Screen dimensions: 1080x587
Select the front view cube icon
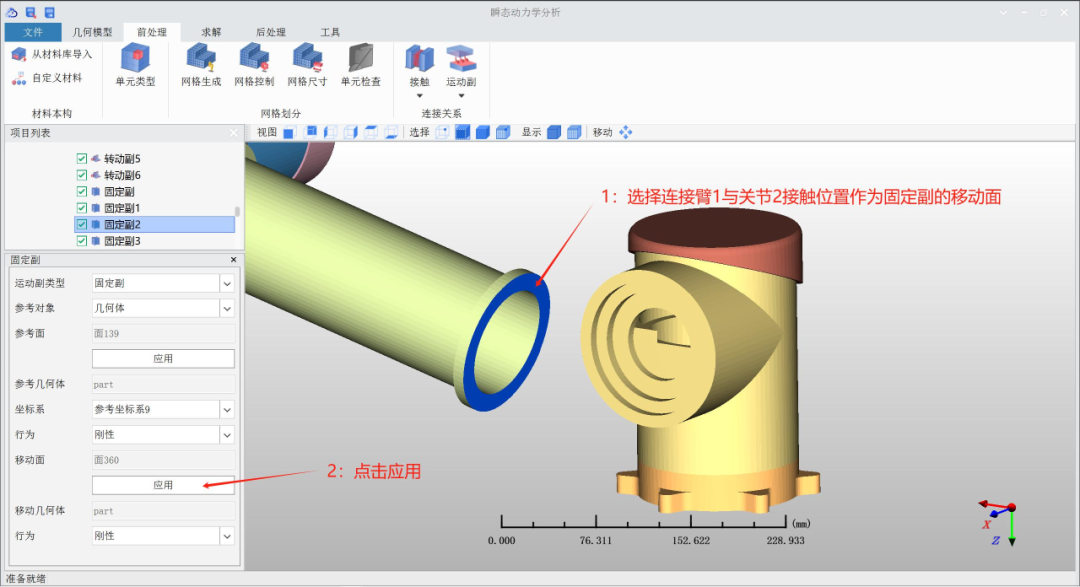(x=289, y=132)
